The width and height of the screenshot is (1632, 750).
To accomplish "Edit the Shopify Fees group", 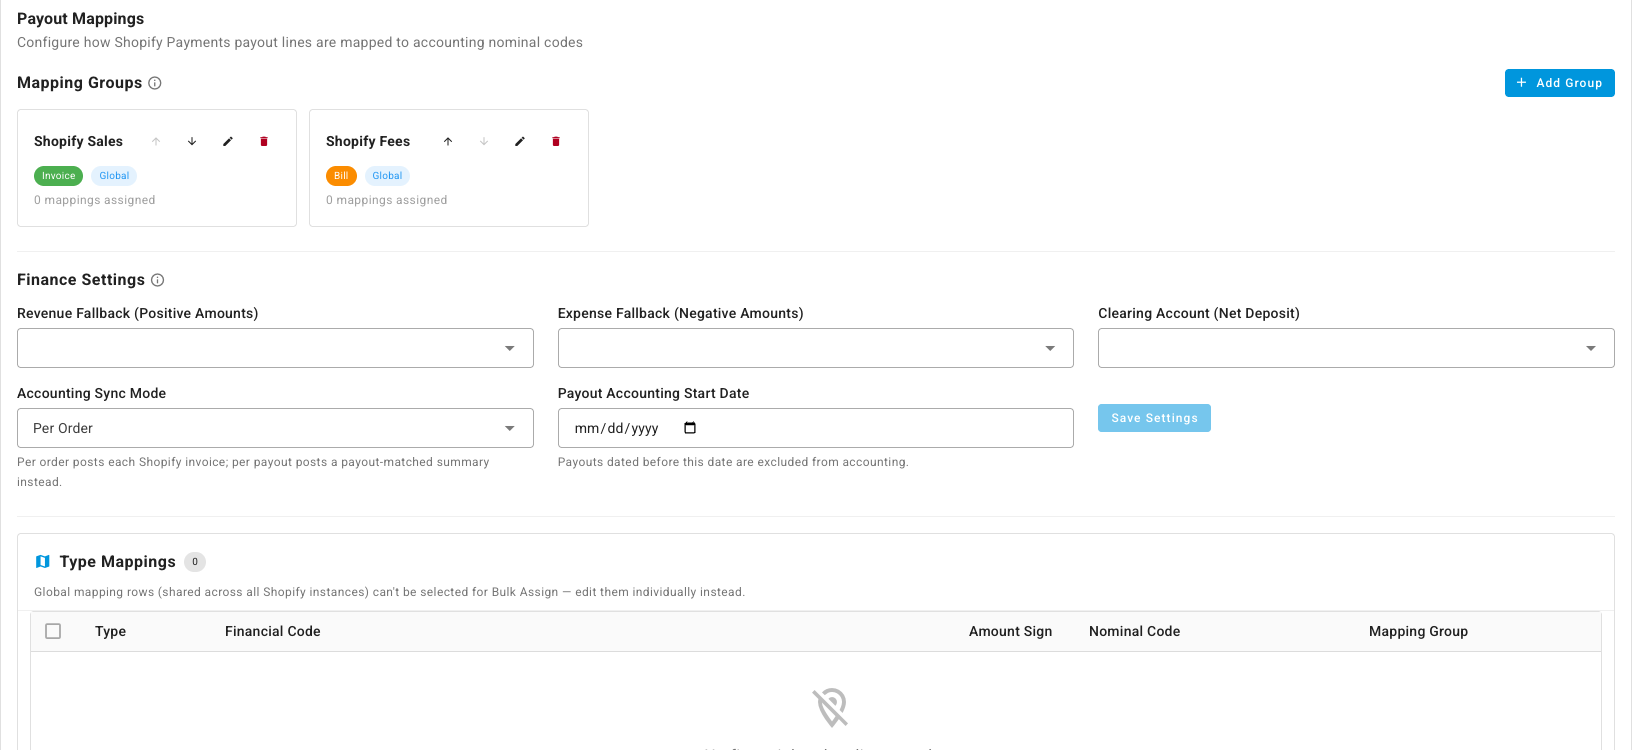I will (x=520, y=141).
